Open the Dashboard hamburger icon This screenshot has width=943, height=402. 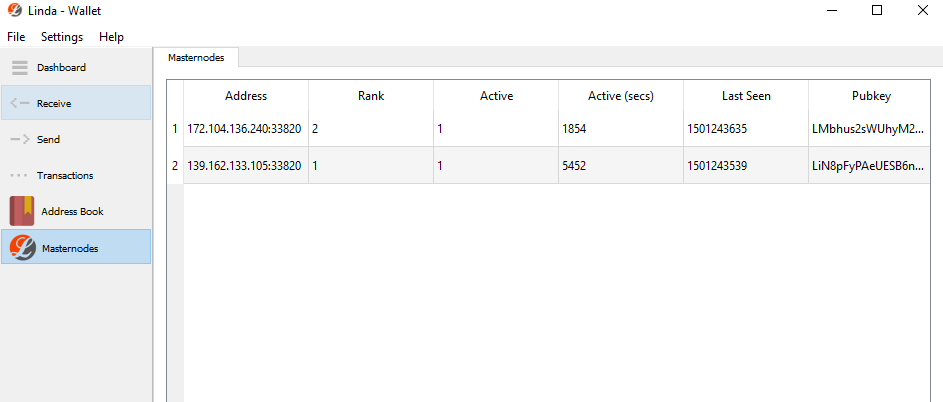(20, 67)
